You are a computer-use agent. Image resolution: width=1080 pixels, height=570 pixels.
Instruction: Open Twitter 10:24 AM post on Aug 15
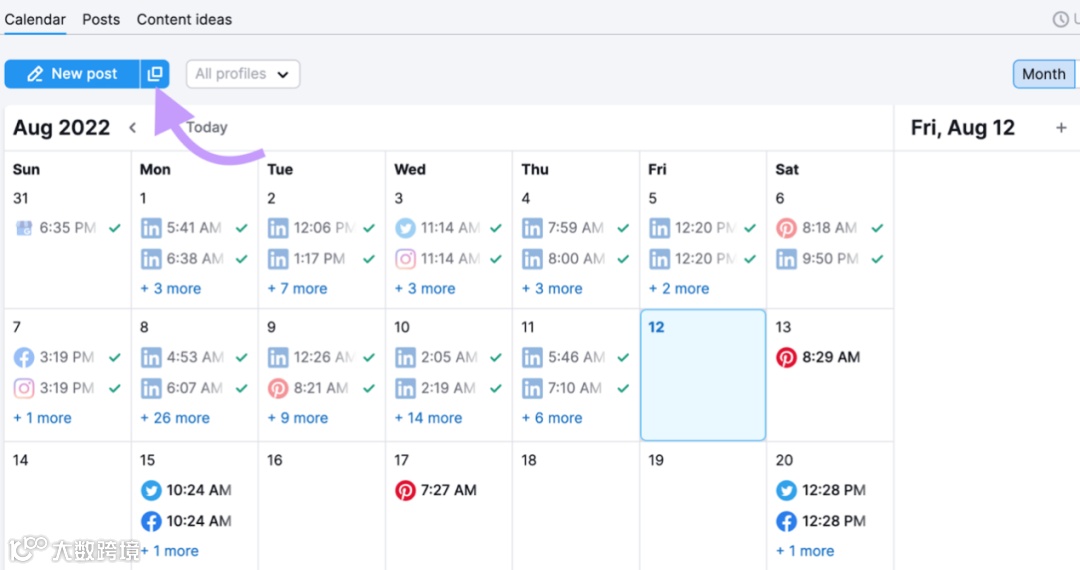click(x=186, y=490)
